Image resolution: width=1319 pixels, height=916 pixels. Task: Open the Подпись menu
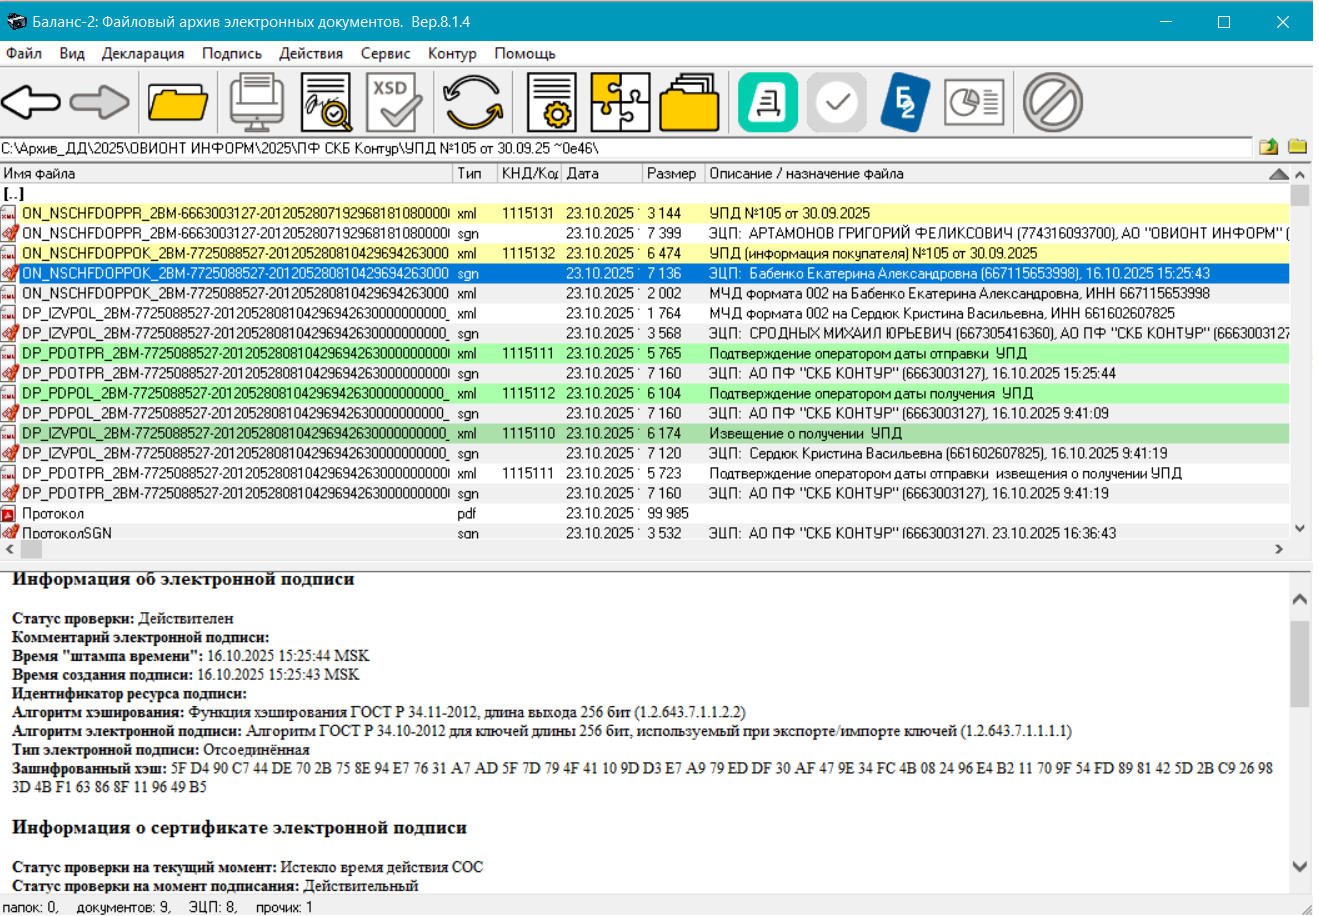[231, 54]
